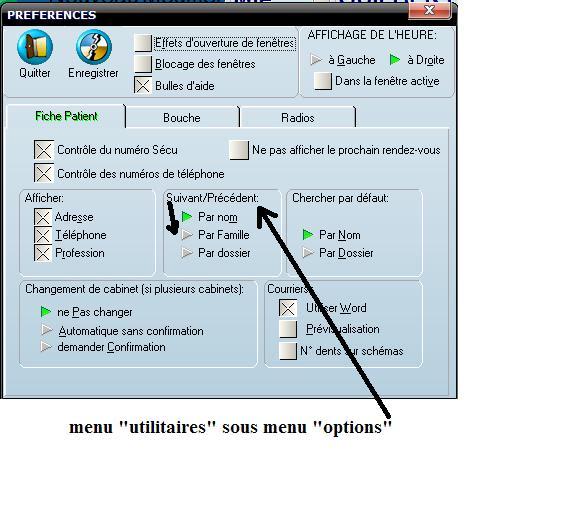Click the Enregistrer disc icon

pyautogui.click(x=94, y=47)
